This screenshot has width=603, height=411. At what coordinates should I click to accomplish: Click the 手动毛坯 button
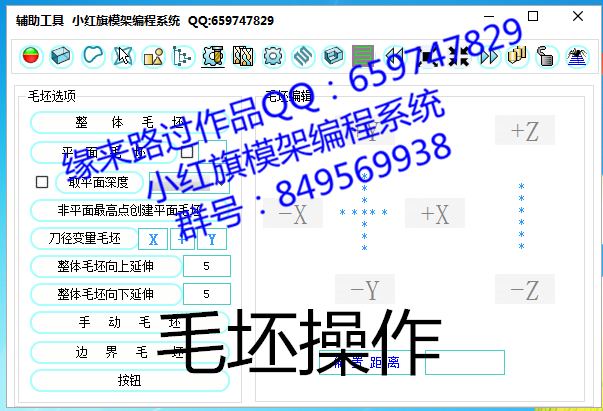[x=130, y=322]
